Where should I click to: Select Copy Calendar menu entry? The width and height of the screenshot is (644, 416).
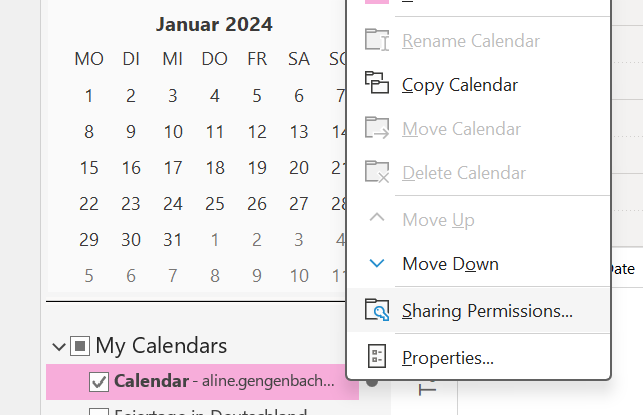(460, 85)
